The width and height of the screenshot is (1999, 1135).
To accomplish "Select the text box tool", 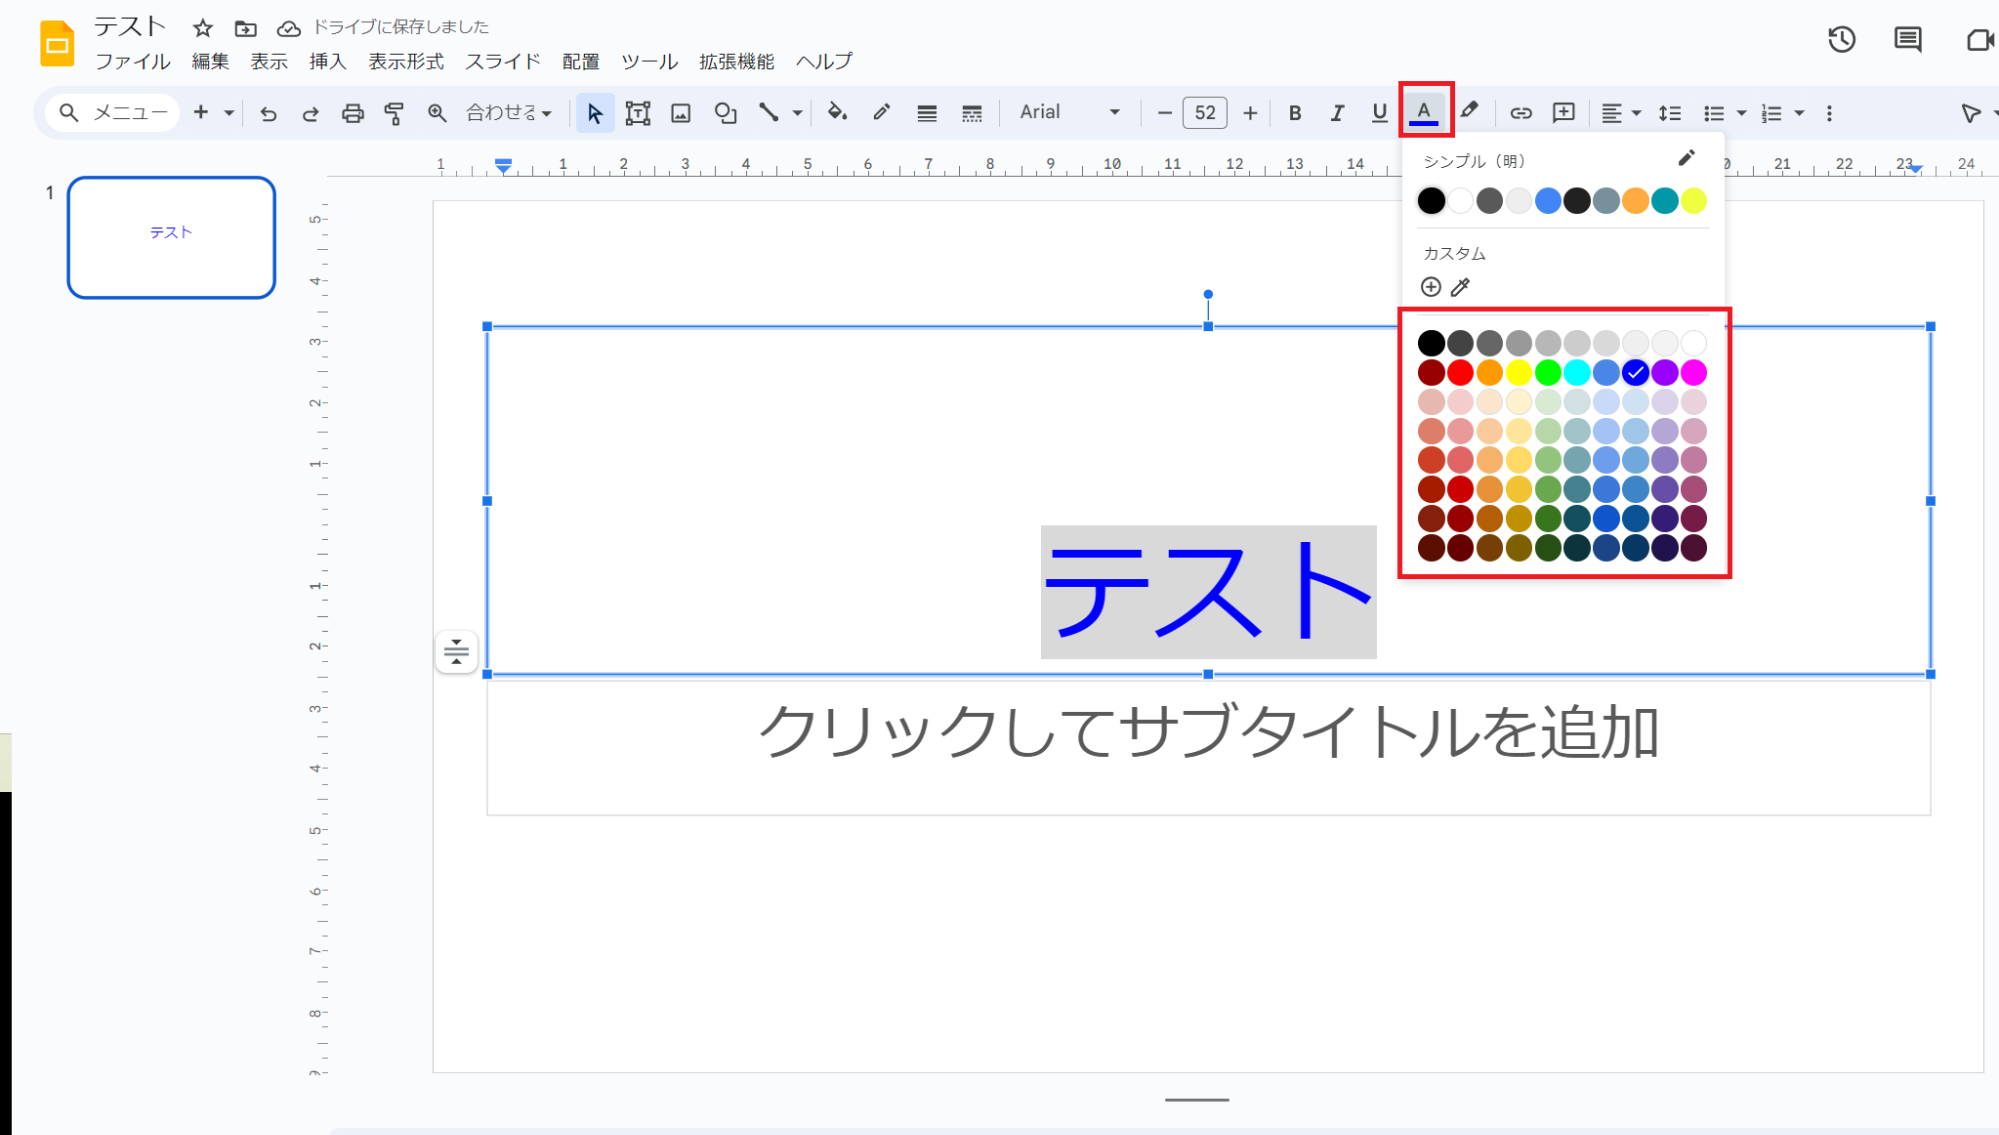I will (637, 113).
